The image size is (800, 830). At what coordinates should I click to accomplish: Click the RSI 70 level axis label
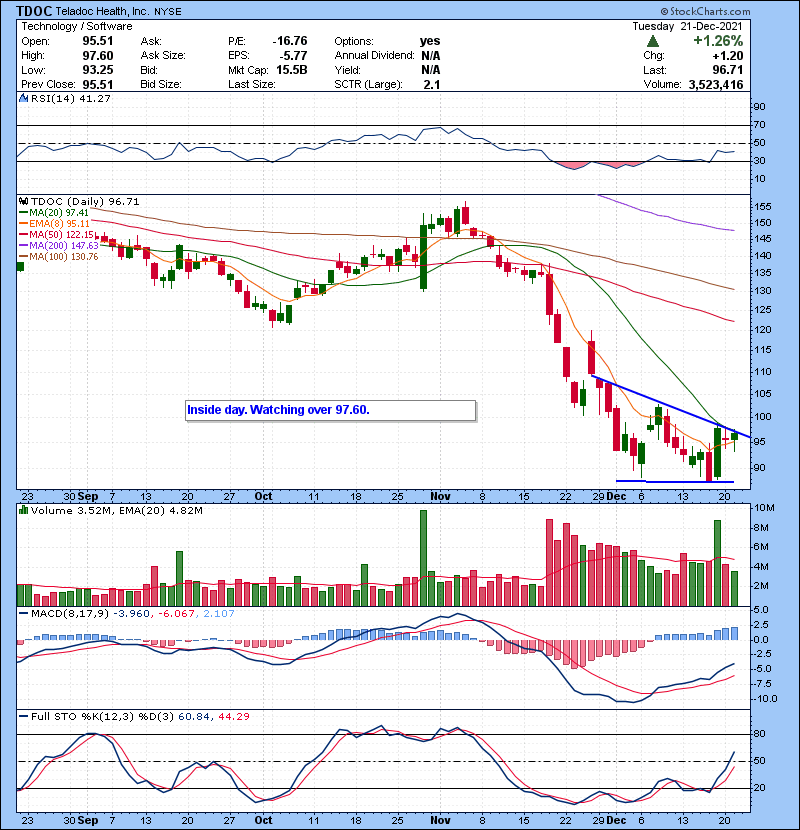(760, 125)
